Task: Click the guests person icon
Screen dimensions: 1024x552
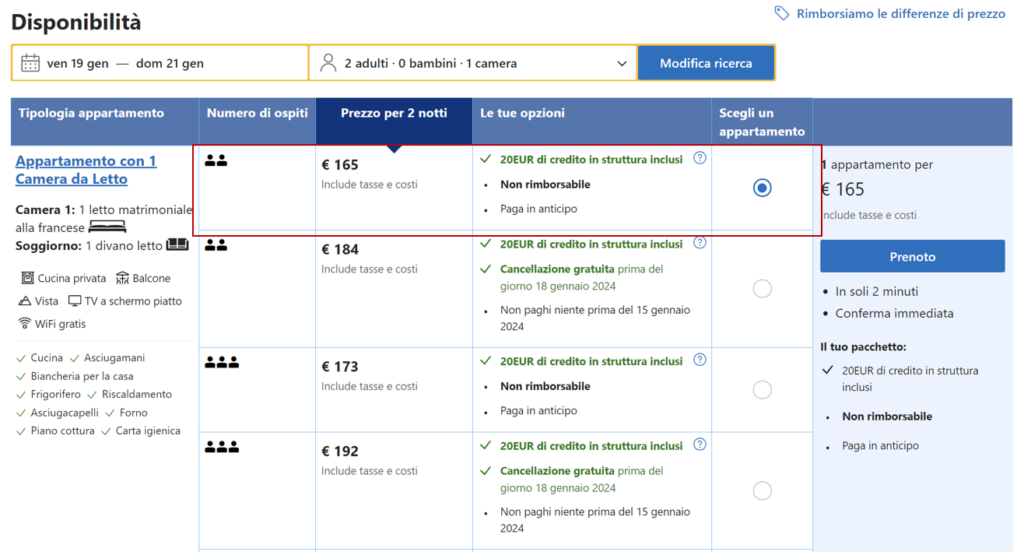Action: pos(328,63)
